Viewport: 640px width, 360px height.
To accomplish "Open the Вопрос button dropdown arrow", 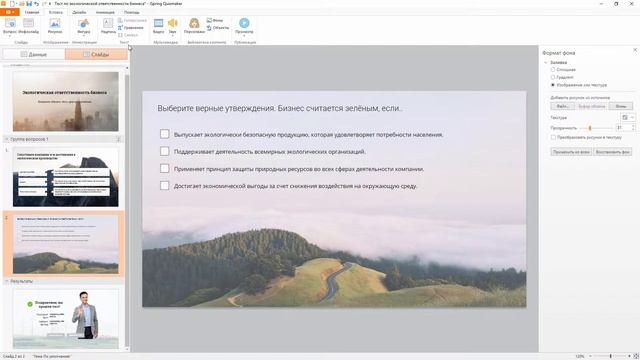I will [x=10, y=36].
